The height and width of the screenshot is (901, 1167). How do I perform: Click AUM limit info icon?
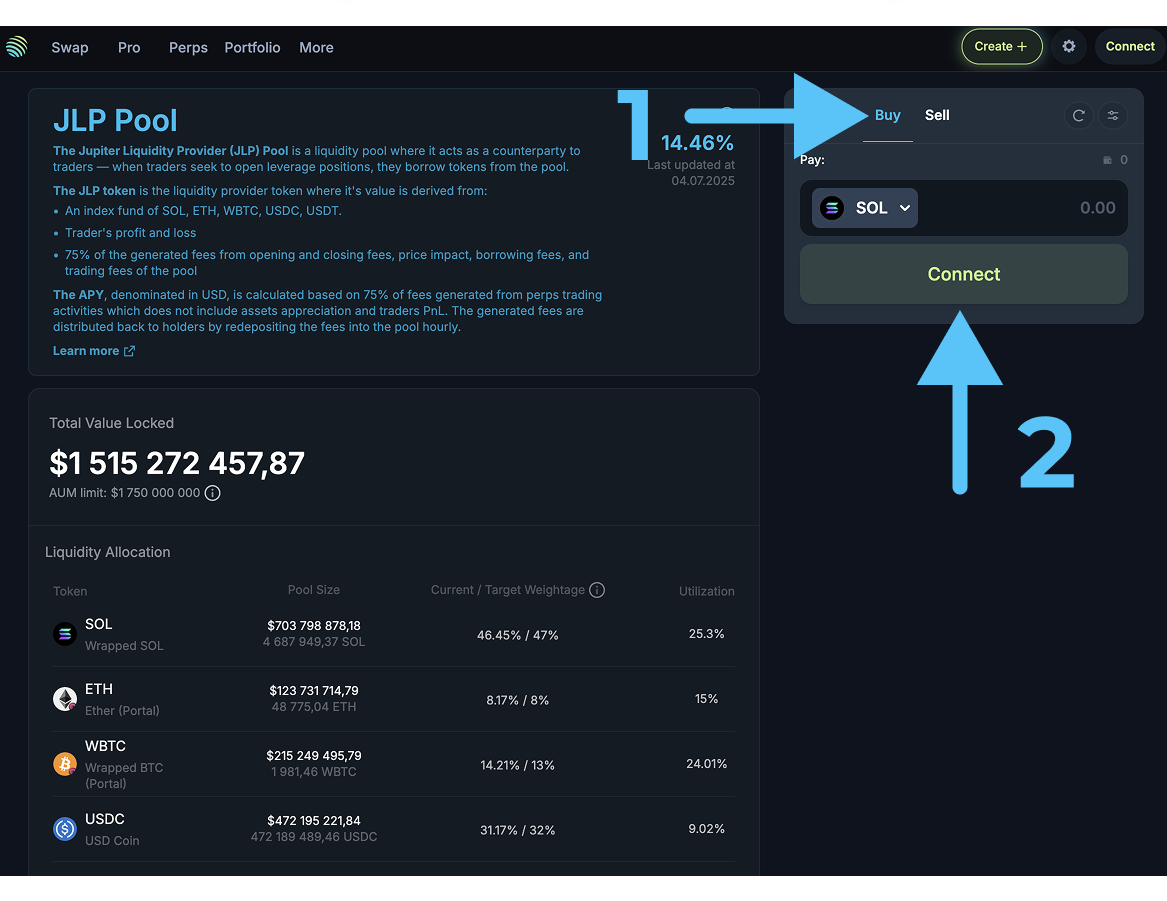(x=212, y=493)
